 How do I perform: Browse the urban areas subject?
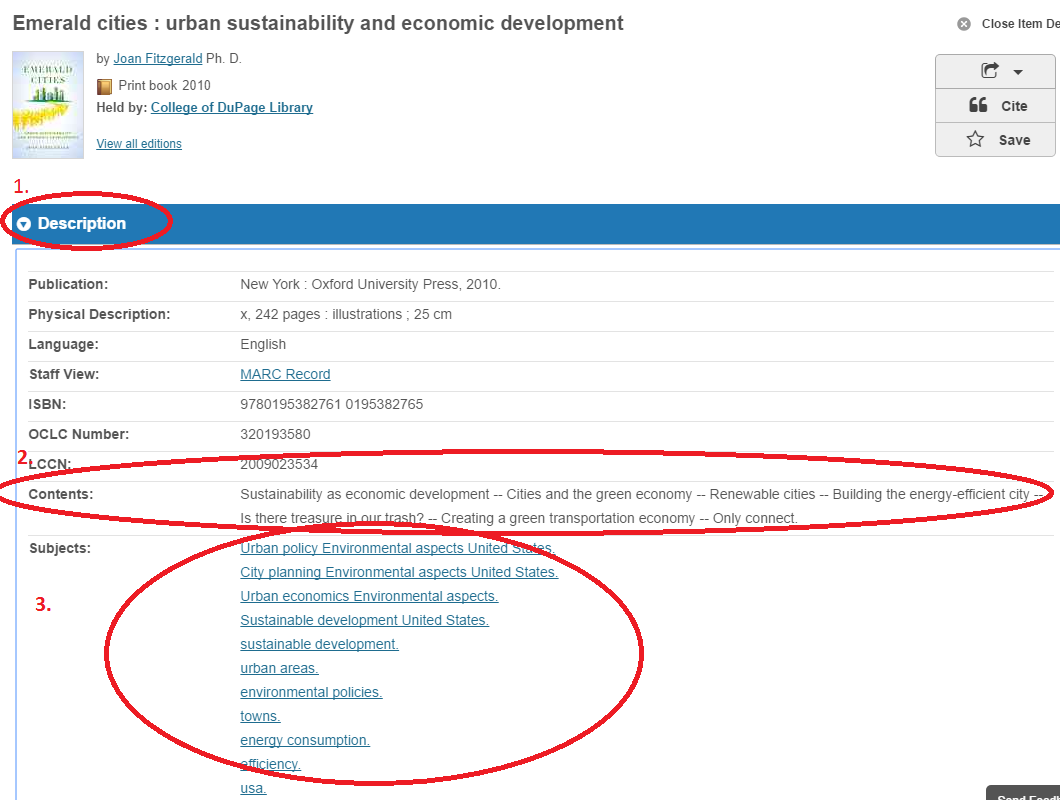(279, 668)
